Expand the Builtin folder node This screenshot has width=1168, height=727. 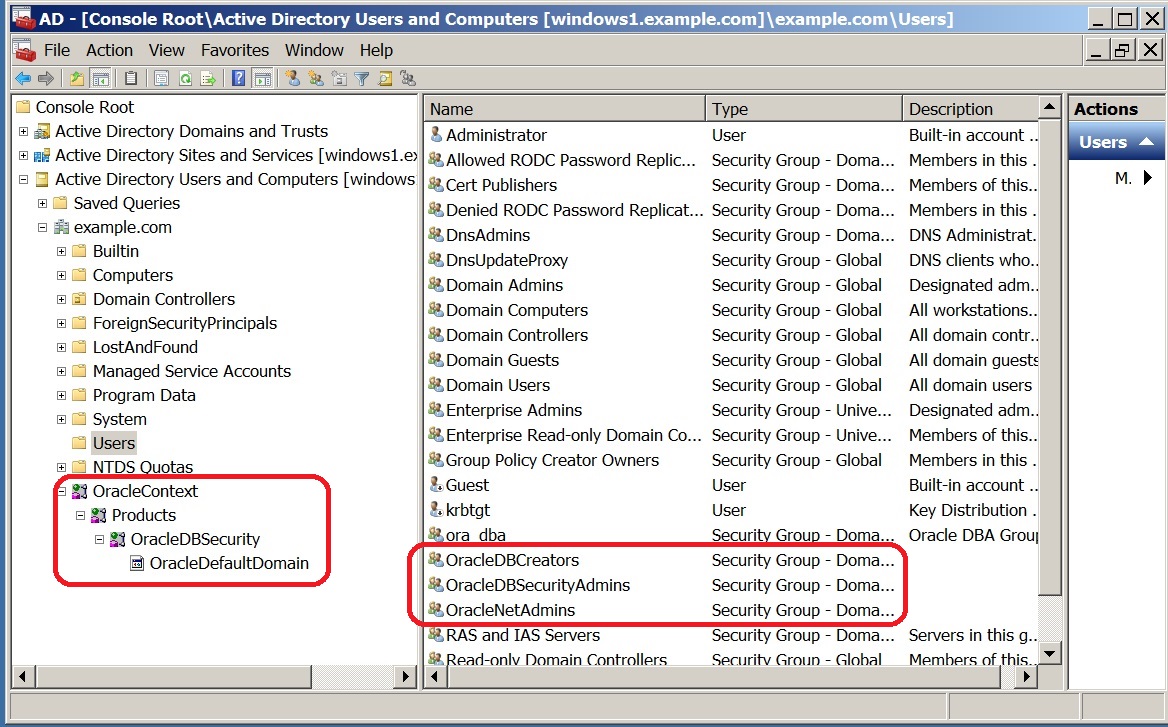pyautogui.click(x=62, y=251)
